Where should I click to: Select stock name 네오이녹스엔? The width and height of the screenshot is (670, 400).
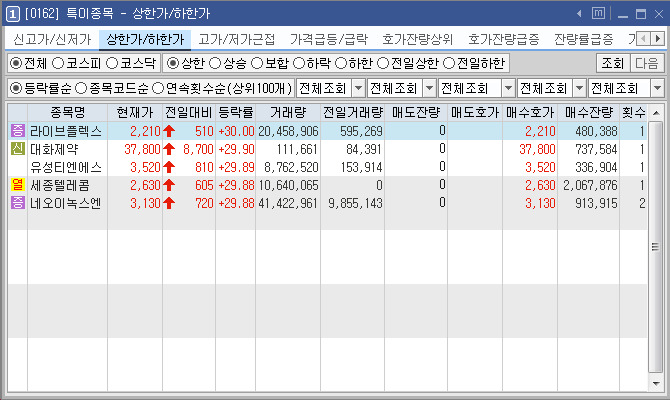click(x=66, y=203)
